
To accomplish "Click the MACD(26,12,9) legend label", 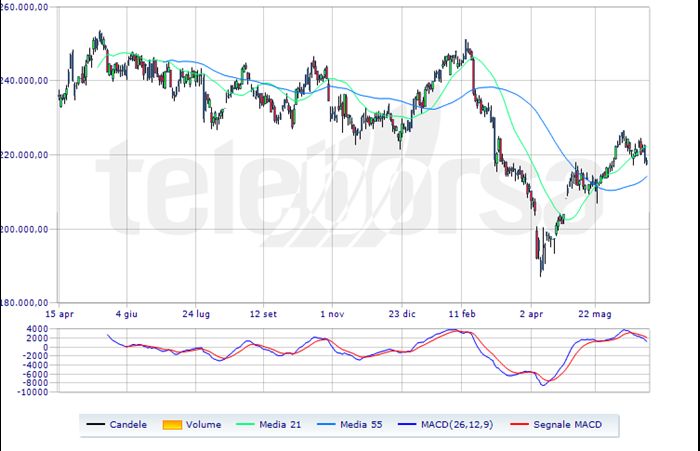I will [x=457, y=425].
